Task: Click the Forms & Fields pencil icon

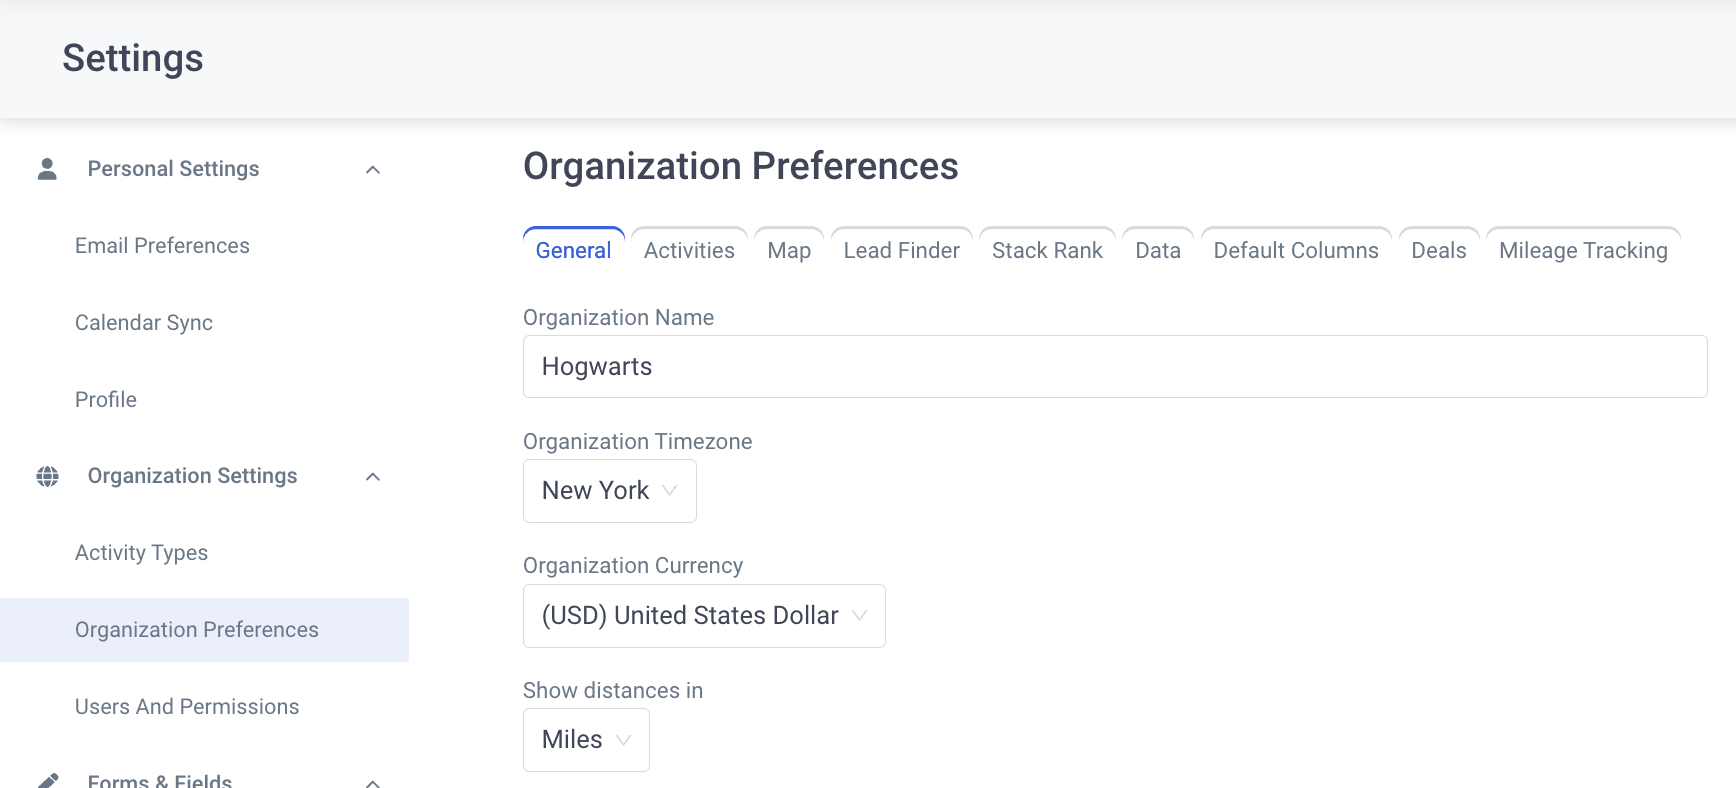Action: pos(47,781)
